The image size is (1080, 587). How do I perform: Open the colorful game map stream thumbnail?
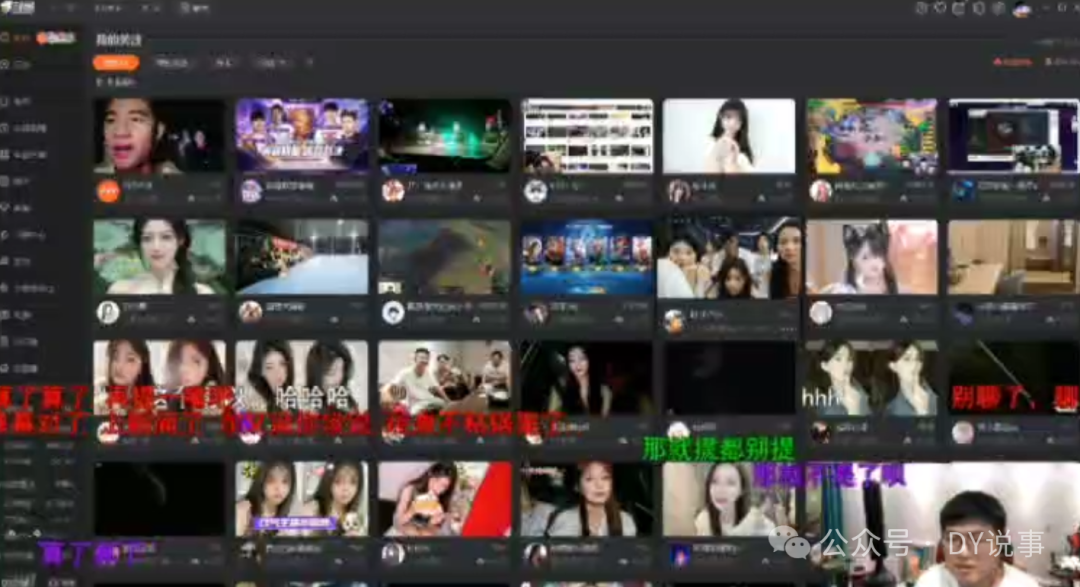871,136
